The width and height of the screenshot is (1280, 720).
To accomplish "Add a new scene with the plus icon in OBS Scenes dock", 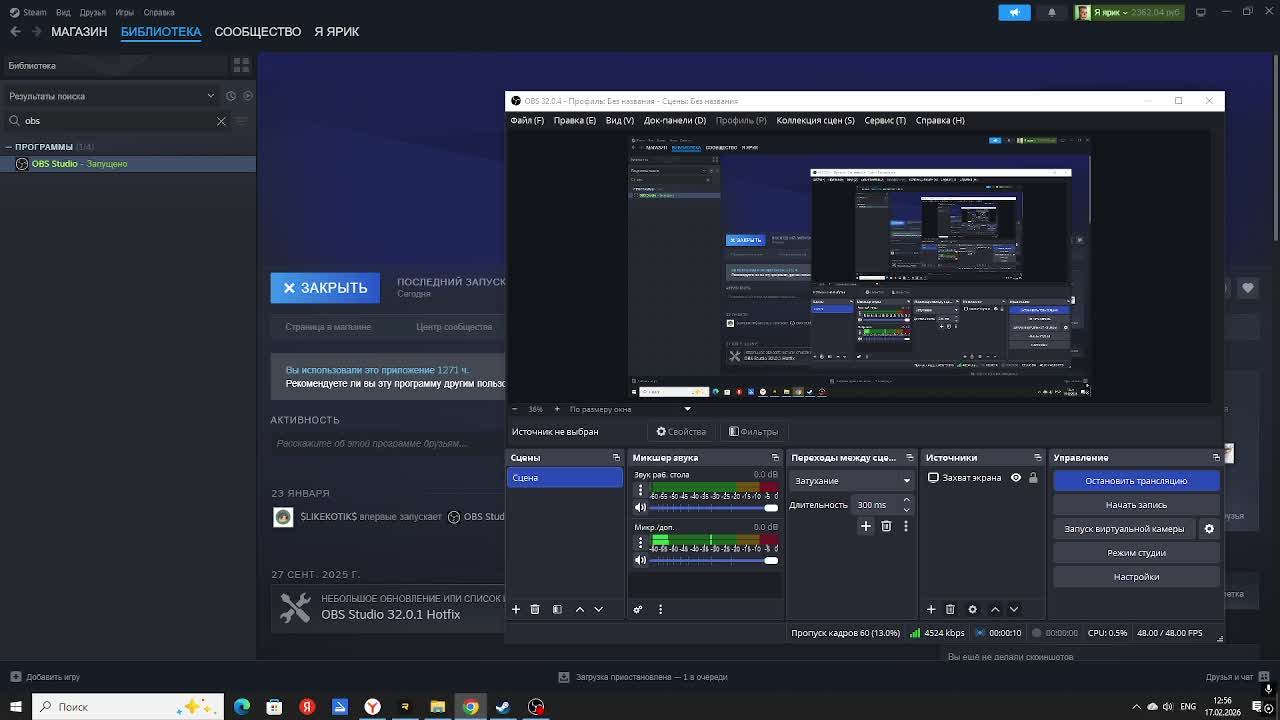I will point(516,609).
